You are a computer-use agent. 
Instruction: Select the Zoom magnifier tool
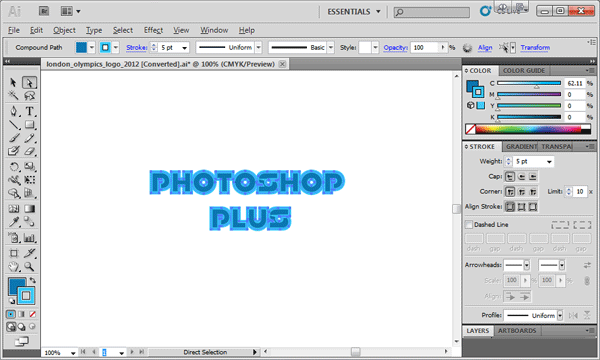click(x=29, y=266)
